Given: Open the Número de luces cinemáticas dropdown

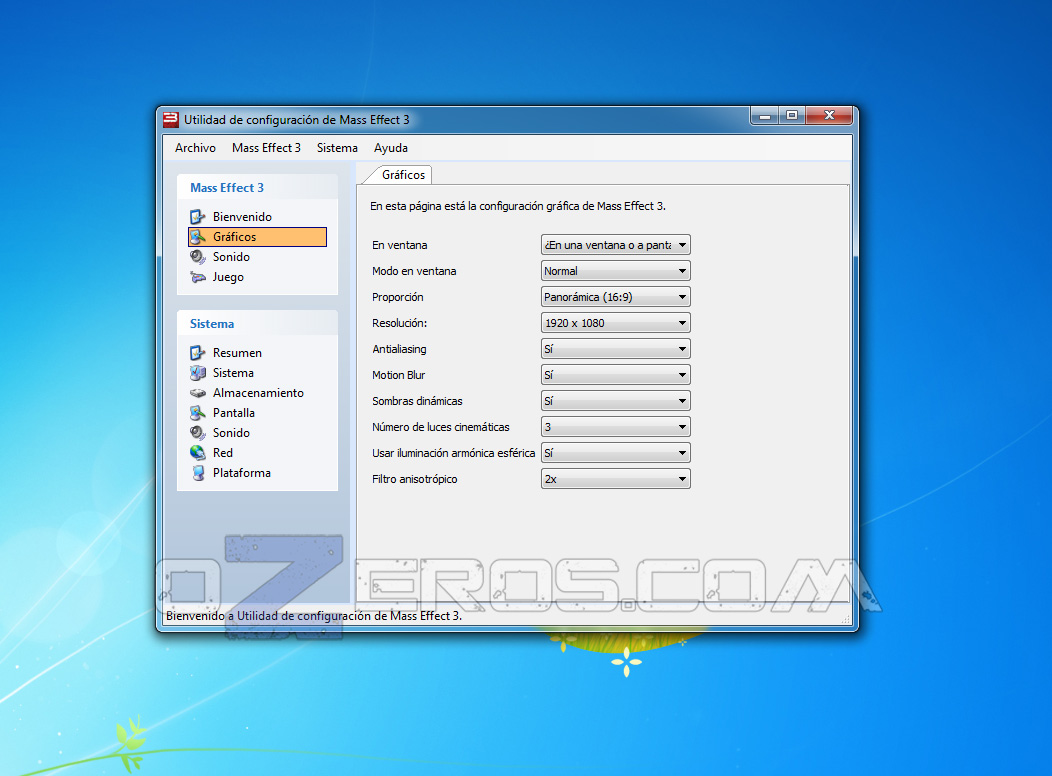Looking at the screenshot, I should coord(615,427).
